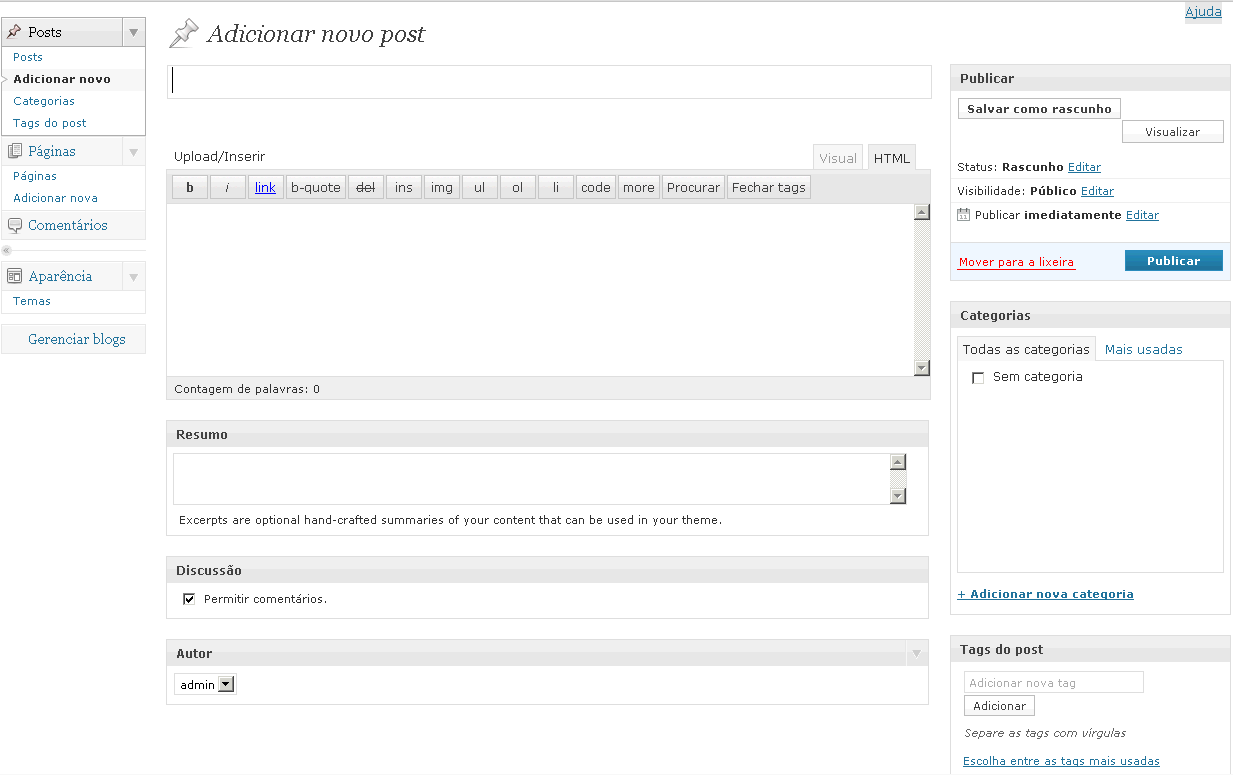The width and height of the screenshot is (1233, 775).
Task: Click the post title input field
Action: click(549, 82)
